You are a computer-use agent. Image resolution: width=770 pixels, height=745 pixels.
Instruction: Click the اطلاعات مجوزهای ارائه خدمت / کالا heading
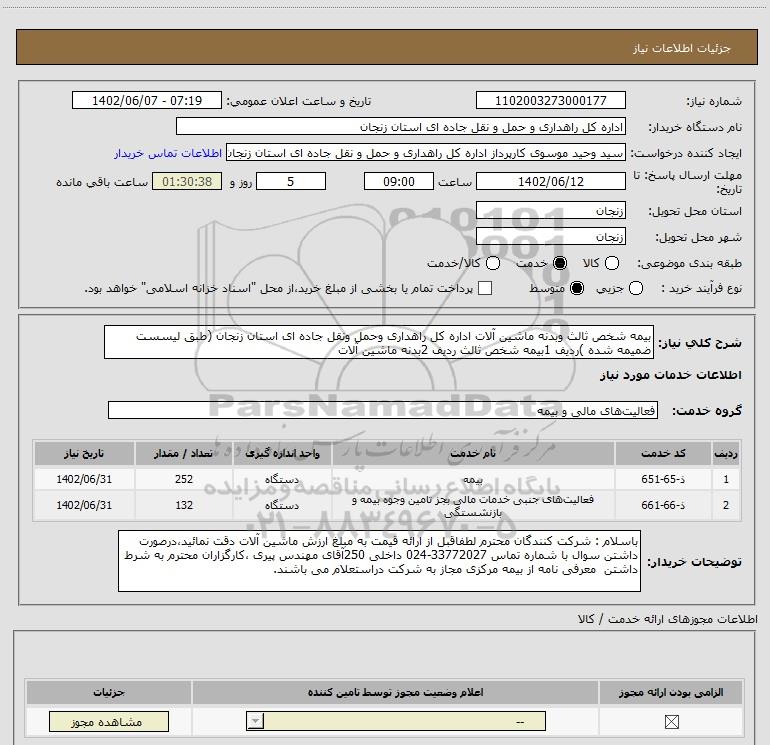667,619
